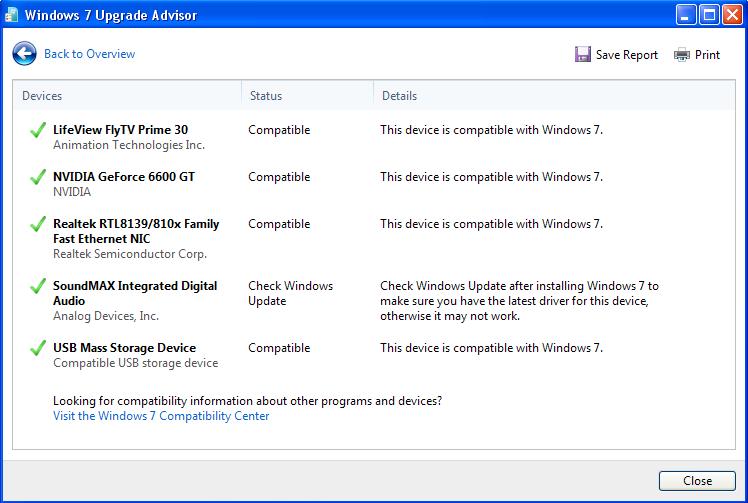
Task: Click Compatible status for Realtek NIC
Action: coord(279,224)
